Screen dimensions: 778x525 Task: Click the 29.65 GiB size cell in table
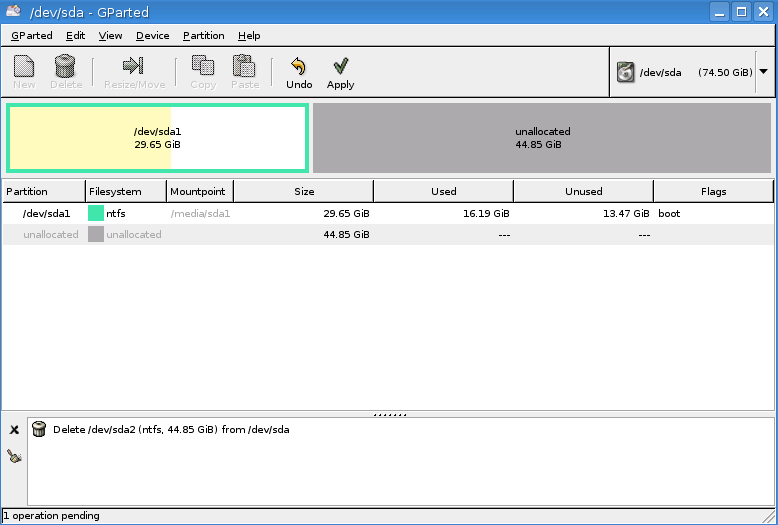point(346,213)
